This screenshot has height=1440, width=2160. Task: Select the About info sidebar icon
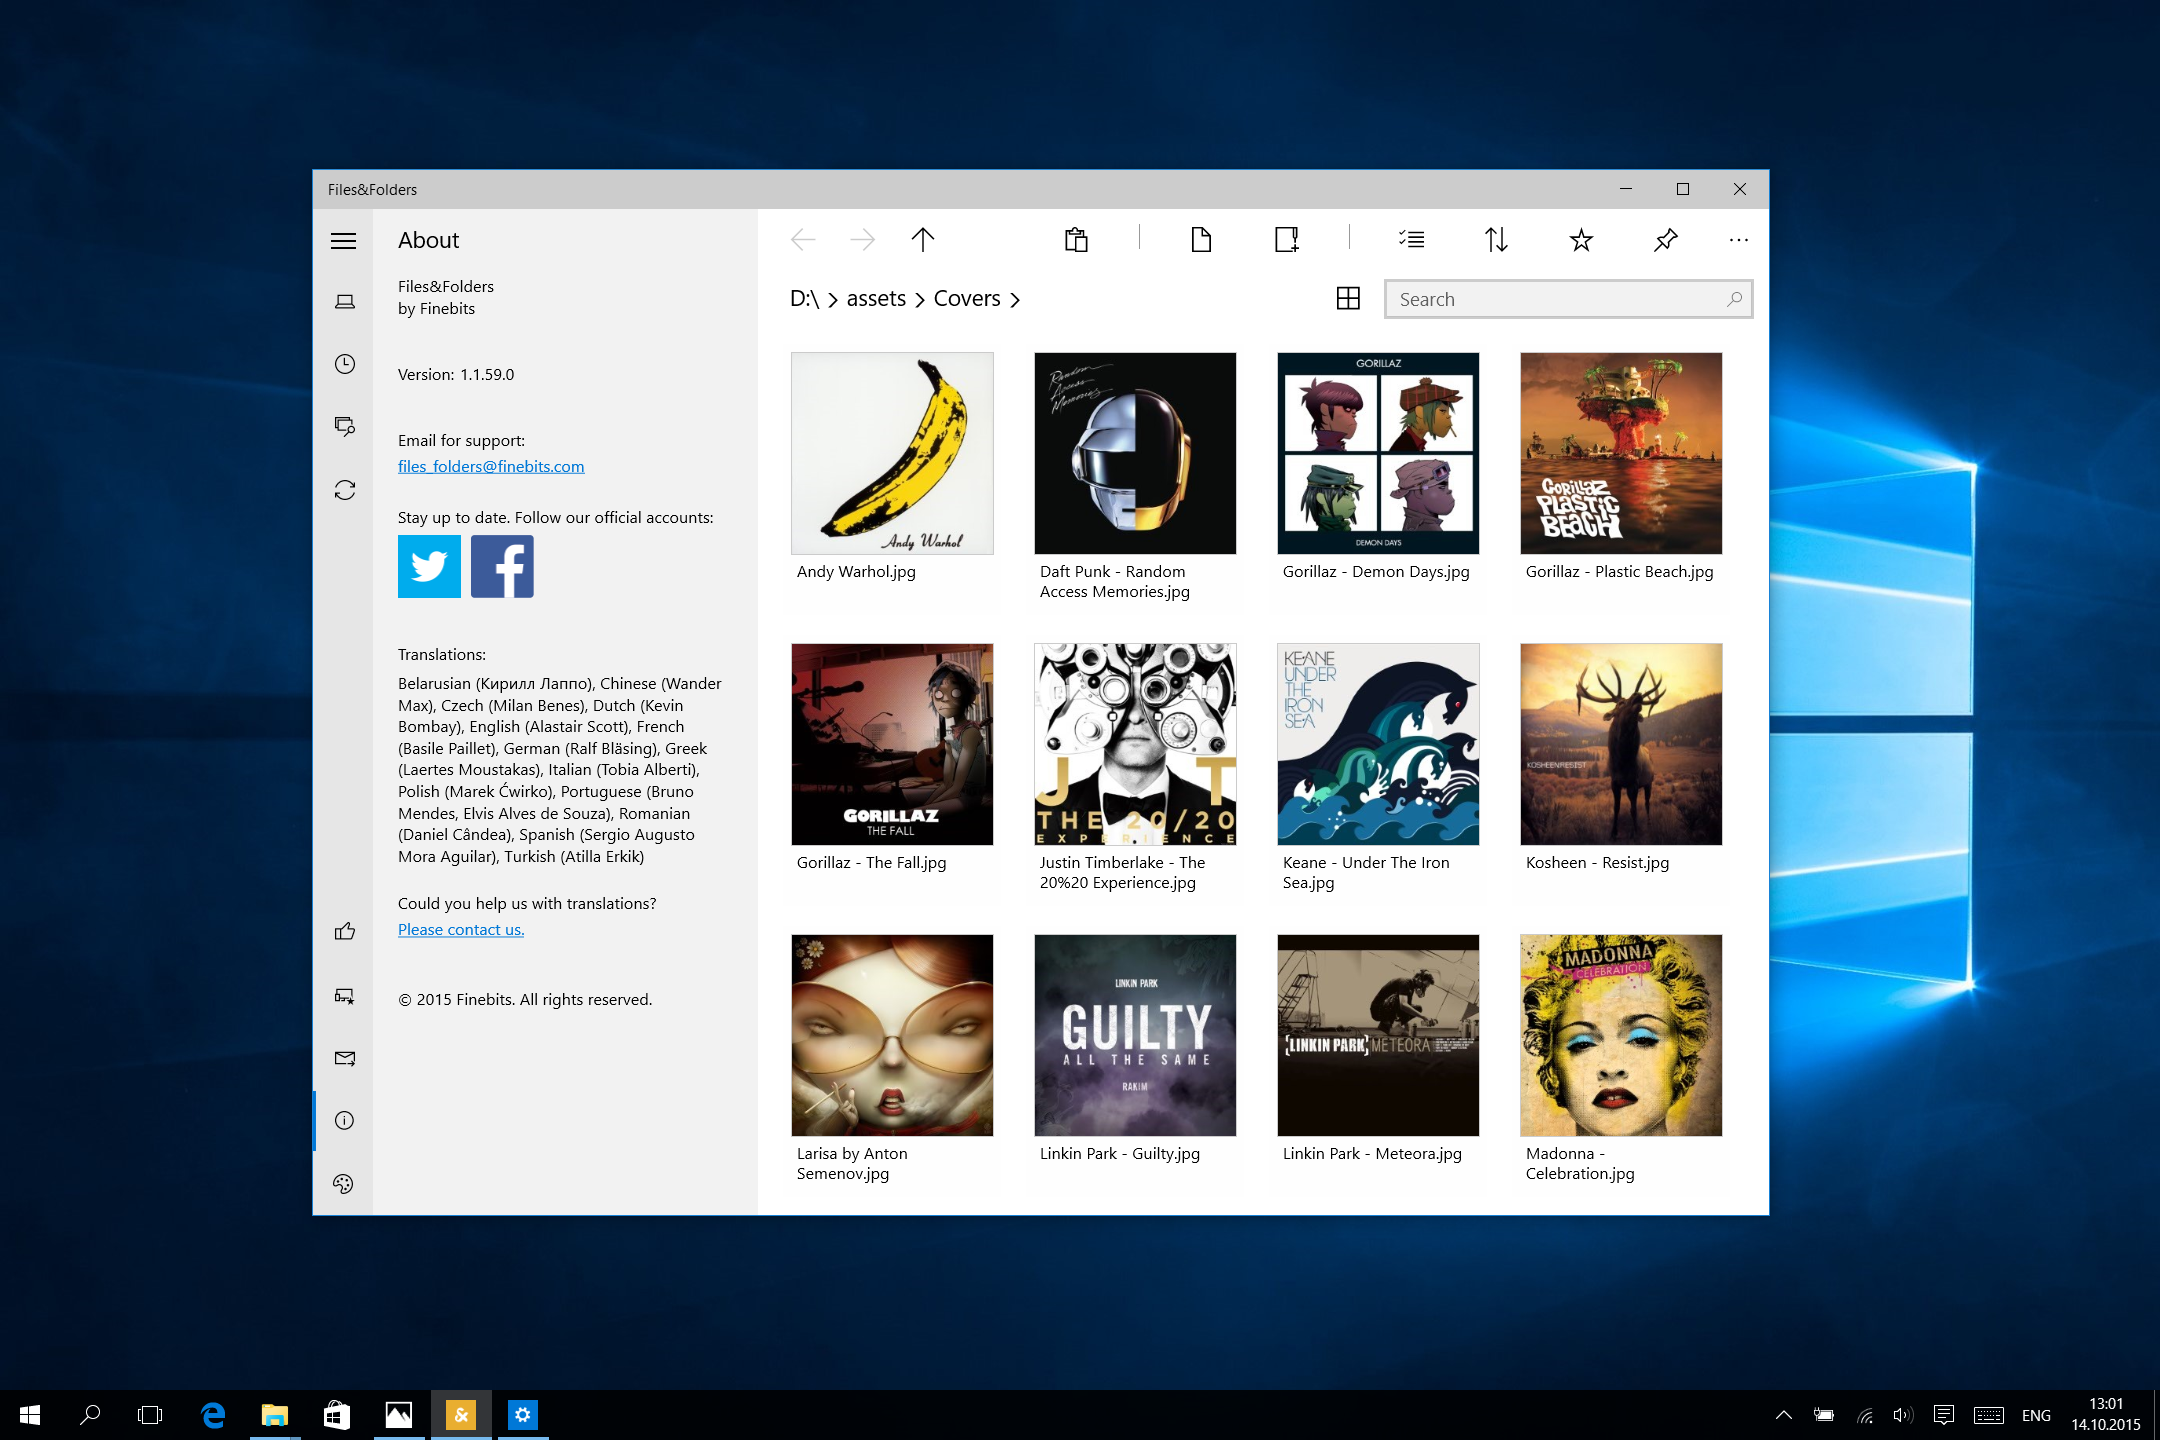344,1121
